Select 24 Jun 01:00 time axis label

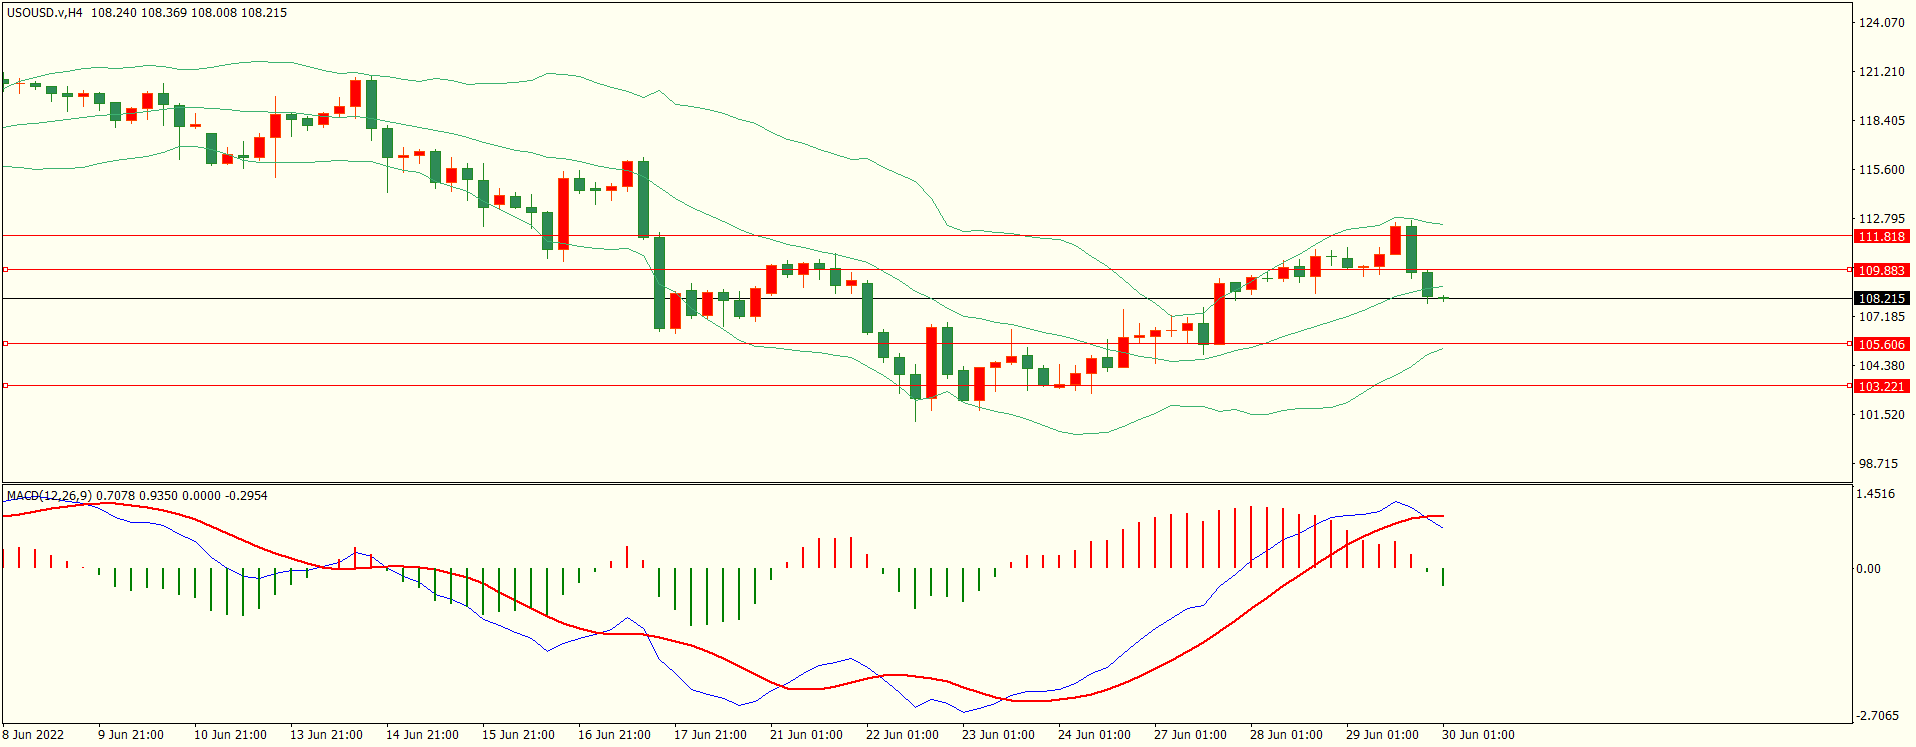pos(1094,735)
